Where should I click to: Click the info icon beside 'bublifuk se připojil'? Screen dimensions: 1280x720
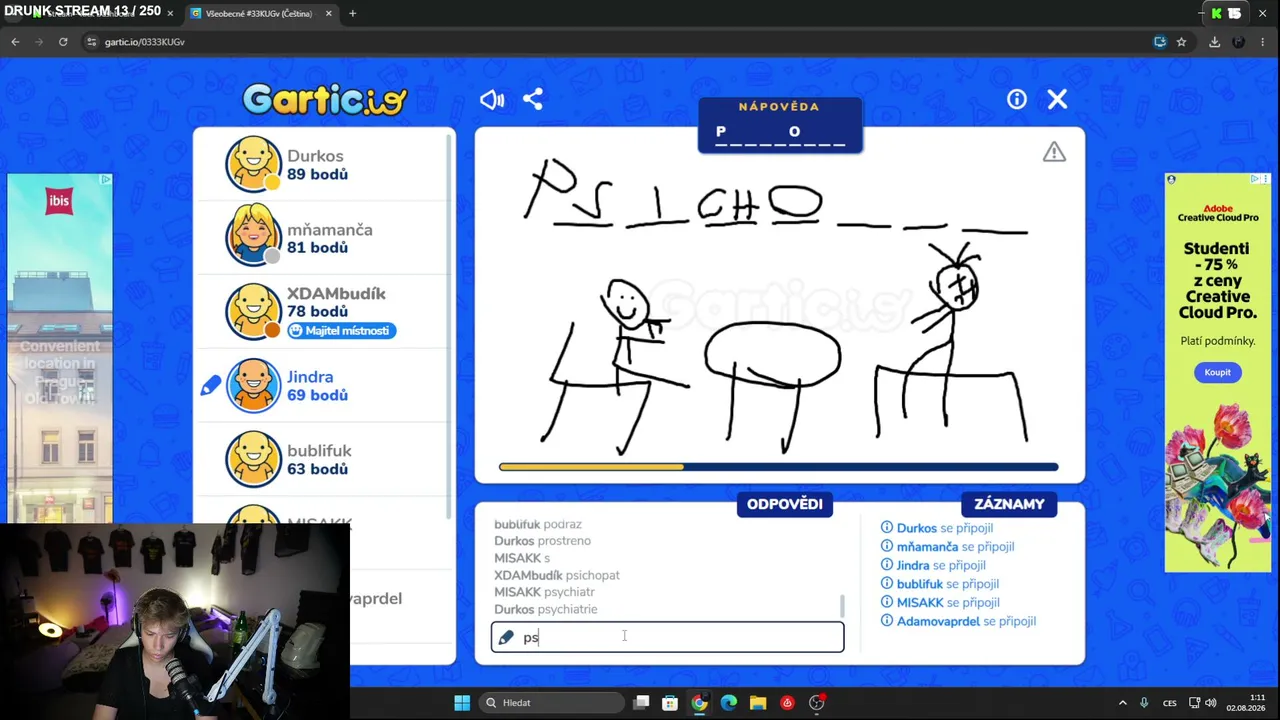coord(887,583)
